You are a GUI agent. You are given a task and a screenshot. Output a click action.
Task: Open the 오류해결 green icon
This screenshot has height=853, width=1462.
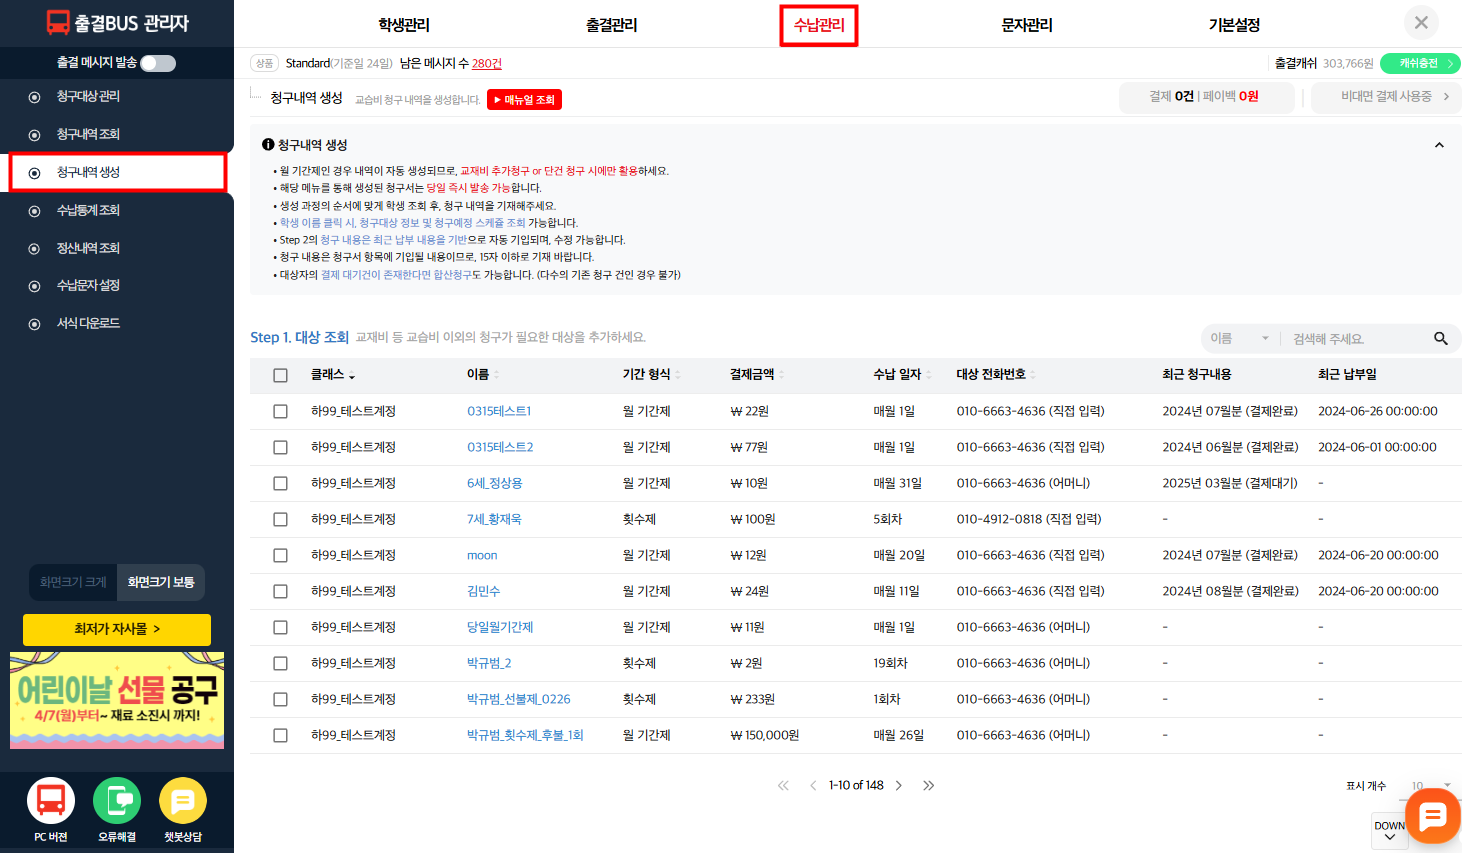pyautogui.click(x=117, y=801)
